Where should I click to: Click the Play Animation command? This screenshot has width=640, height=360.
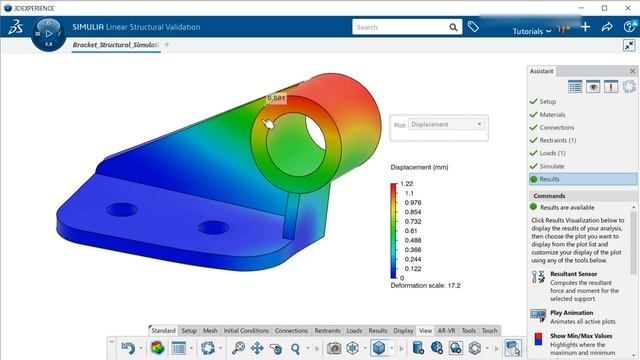click(571, 313)
